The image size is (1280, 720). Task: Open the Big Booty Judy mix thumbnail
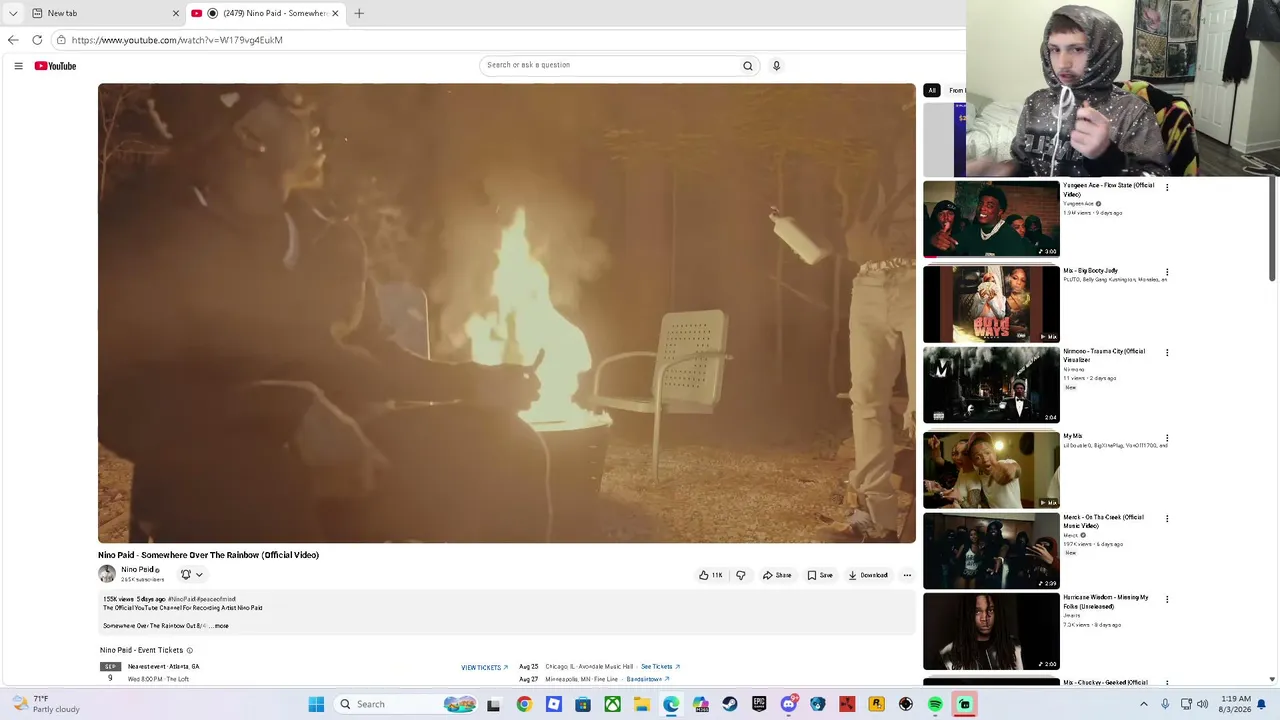(x=991, y=304)
